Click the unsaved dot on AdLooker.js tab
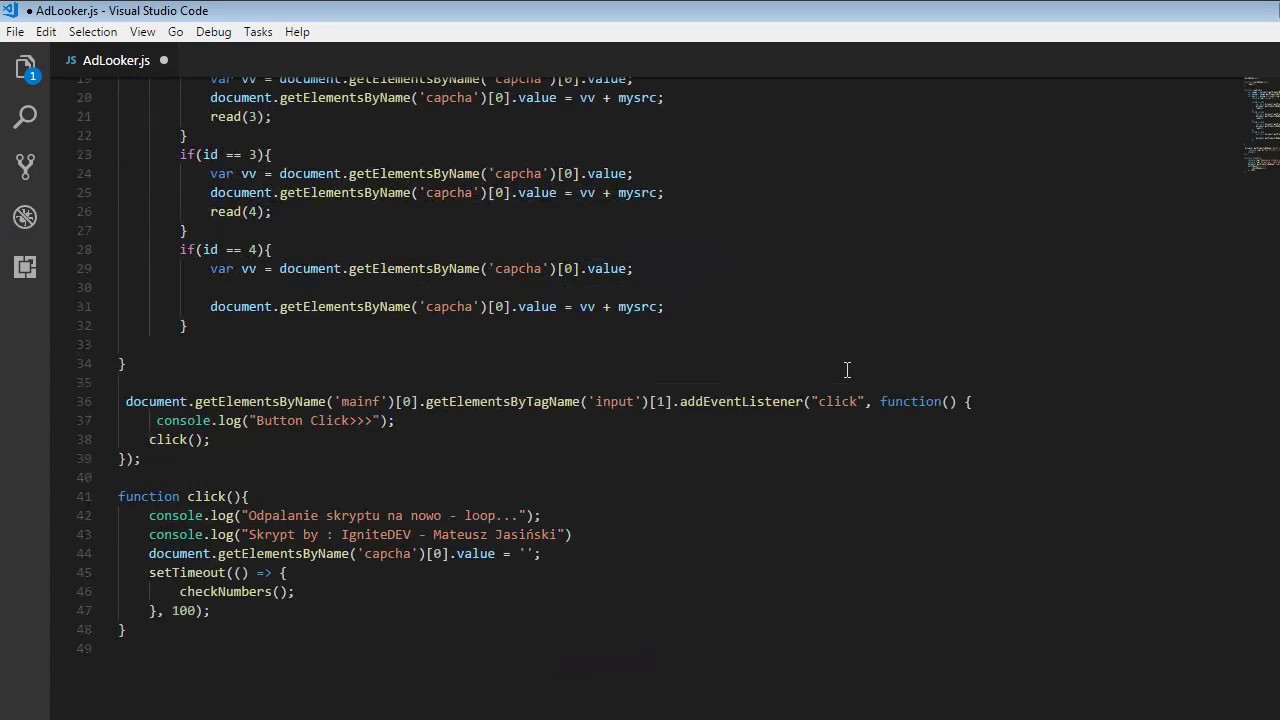1280x720 pixels. 164,60
